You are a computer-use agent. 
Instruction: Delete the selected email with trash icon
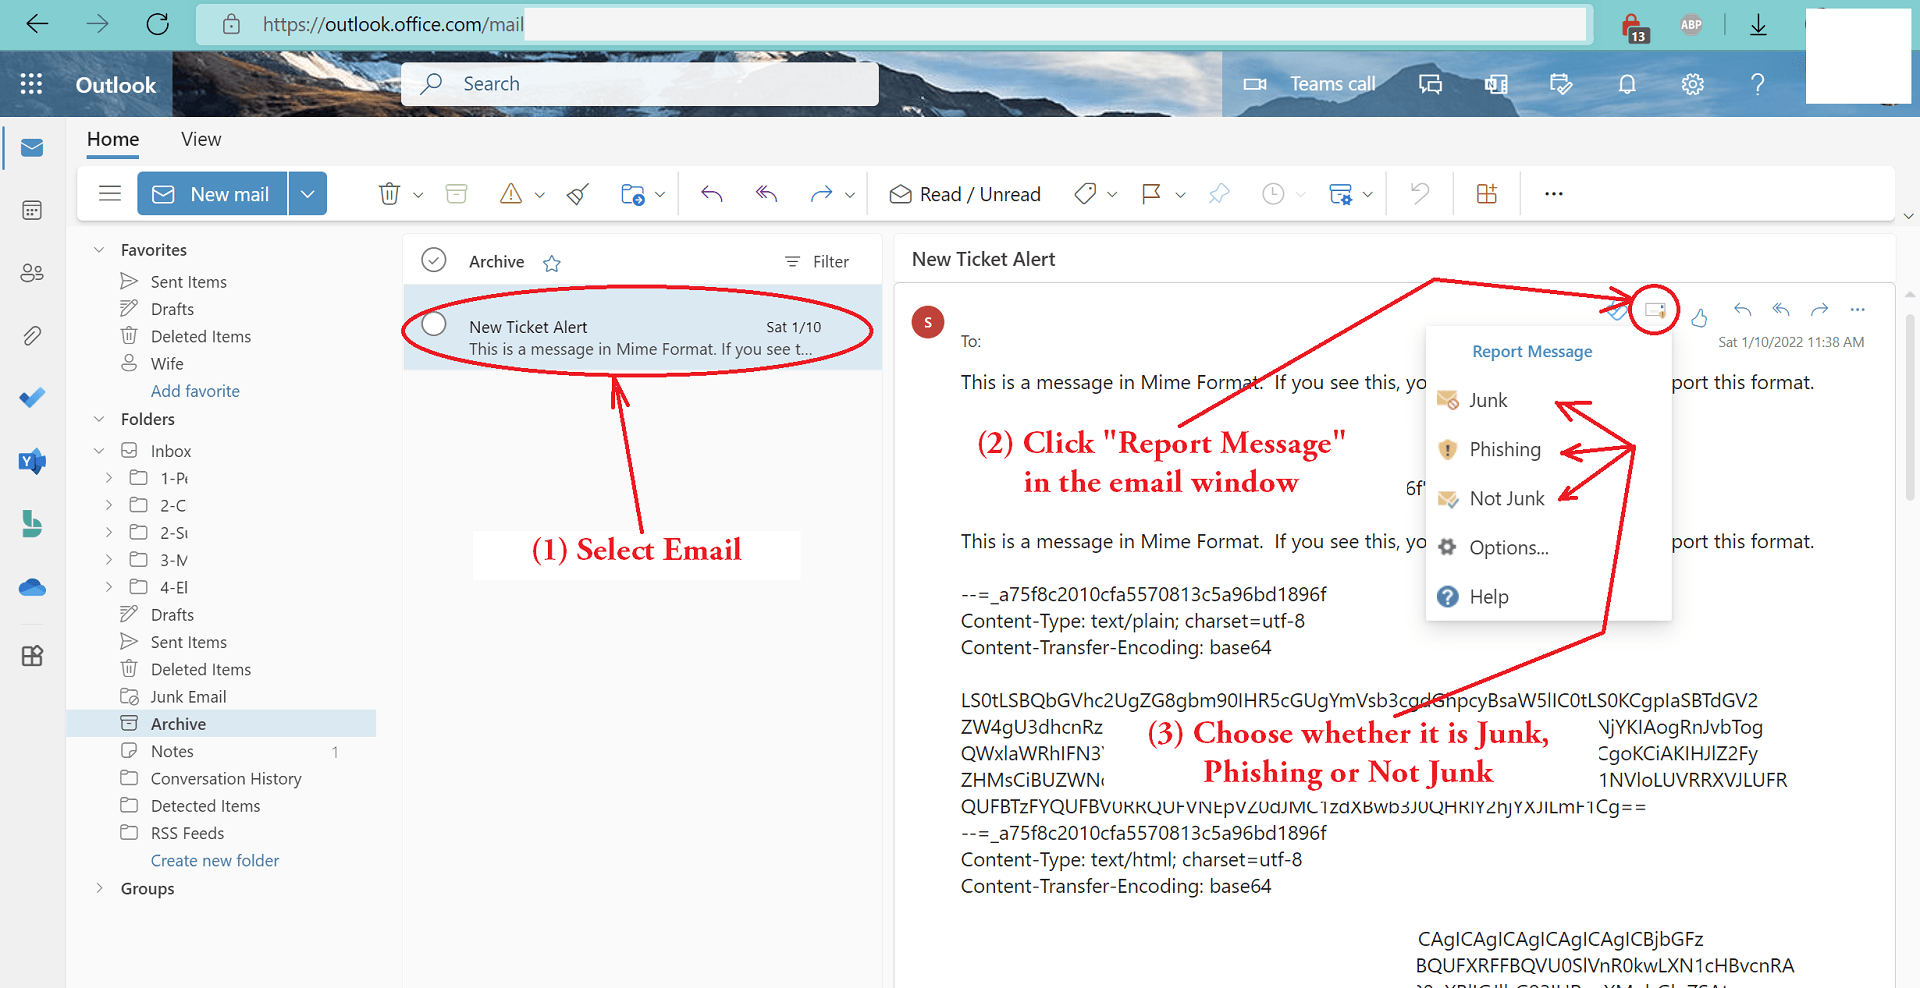click(389, 194)
